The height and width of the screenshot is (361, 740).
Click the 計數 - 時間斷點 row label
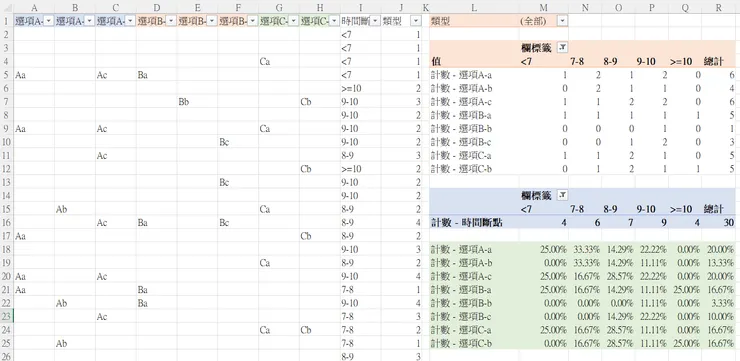pos(467,223)
